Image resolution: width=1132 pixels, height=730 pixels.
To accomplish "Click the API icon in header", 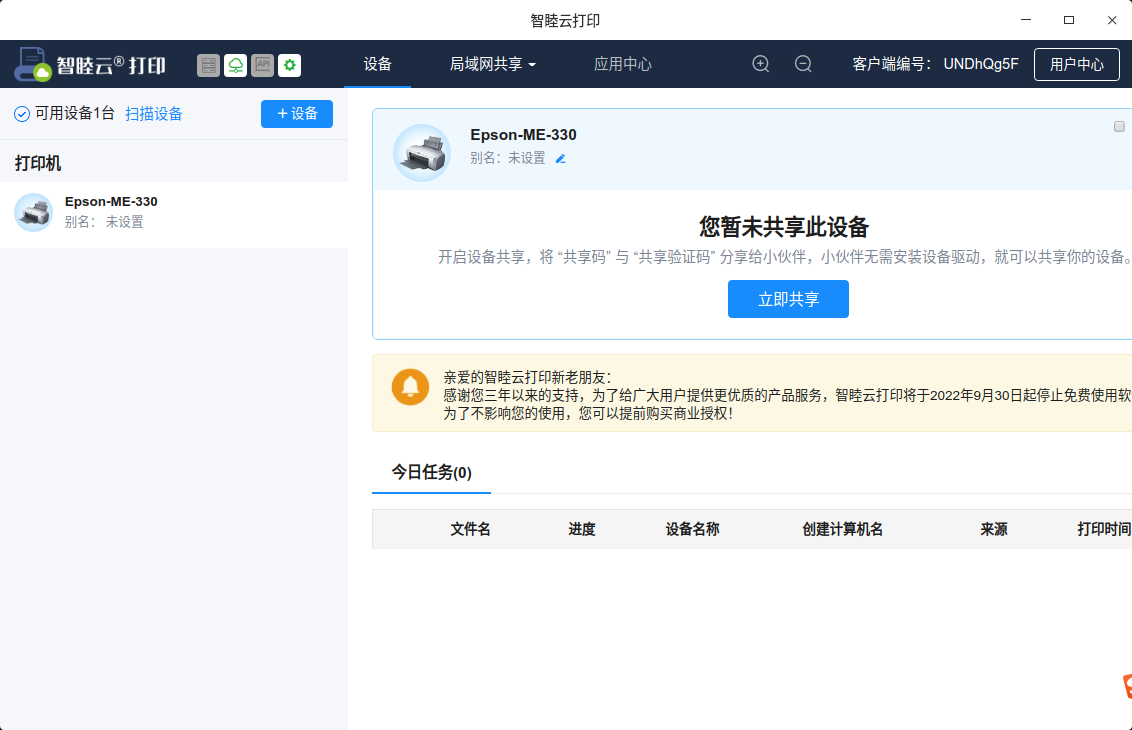I will pyautogui.click(x=262, y=65).
